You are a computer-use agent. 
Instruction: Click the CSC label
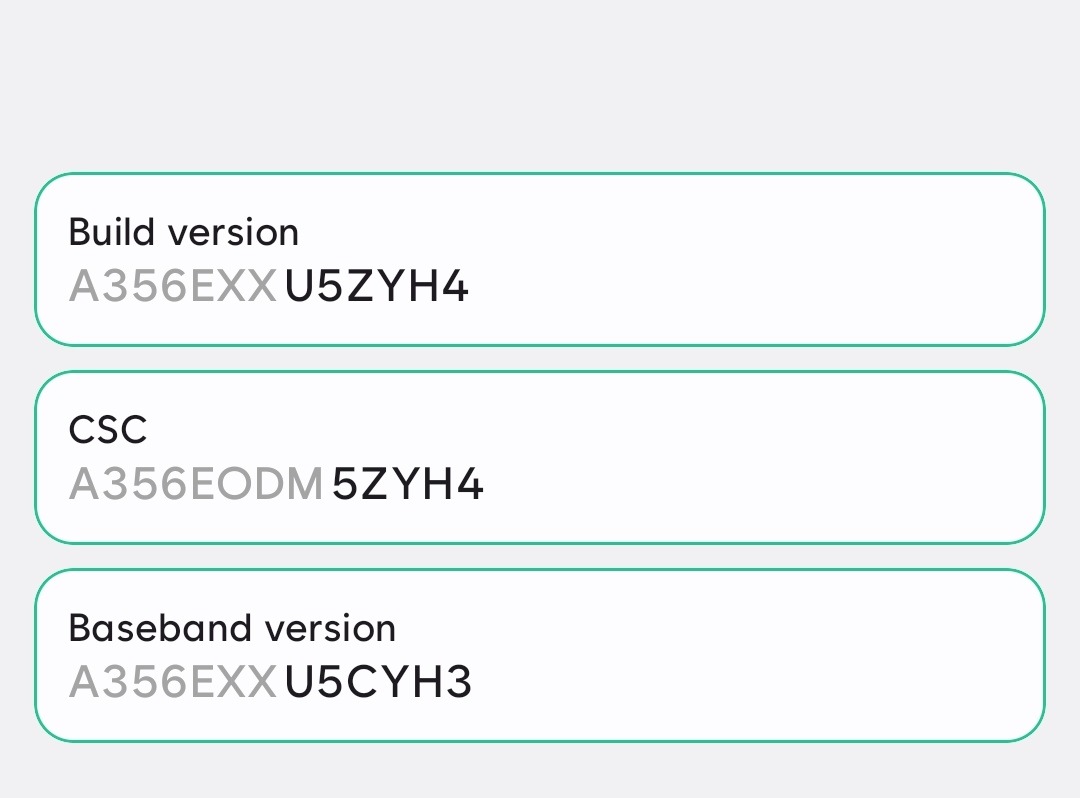108,430
